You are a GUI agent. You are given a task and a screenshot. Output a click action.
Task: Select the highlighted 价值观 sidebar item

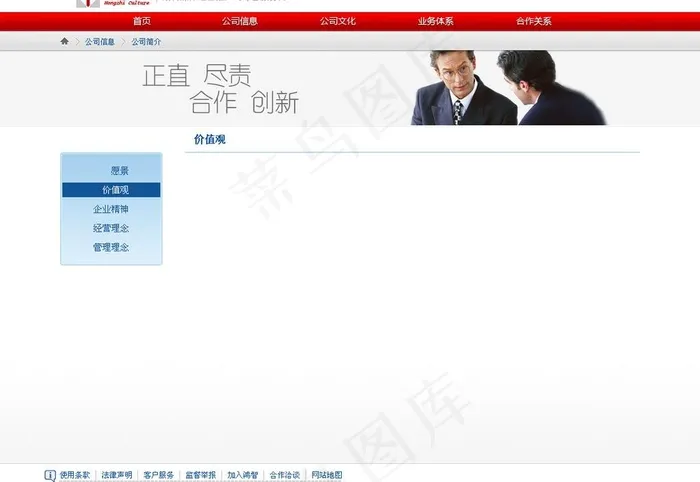(x=115, y=190)
